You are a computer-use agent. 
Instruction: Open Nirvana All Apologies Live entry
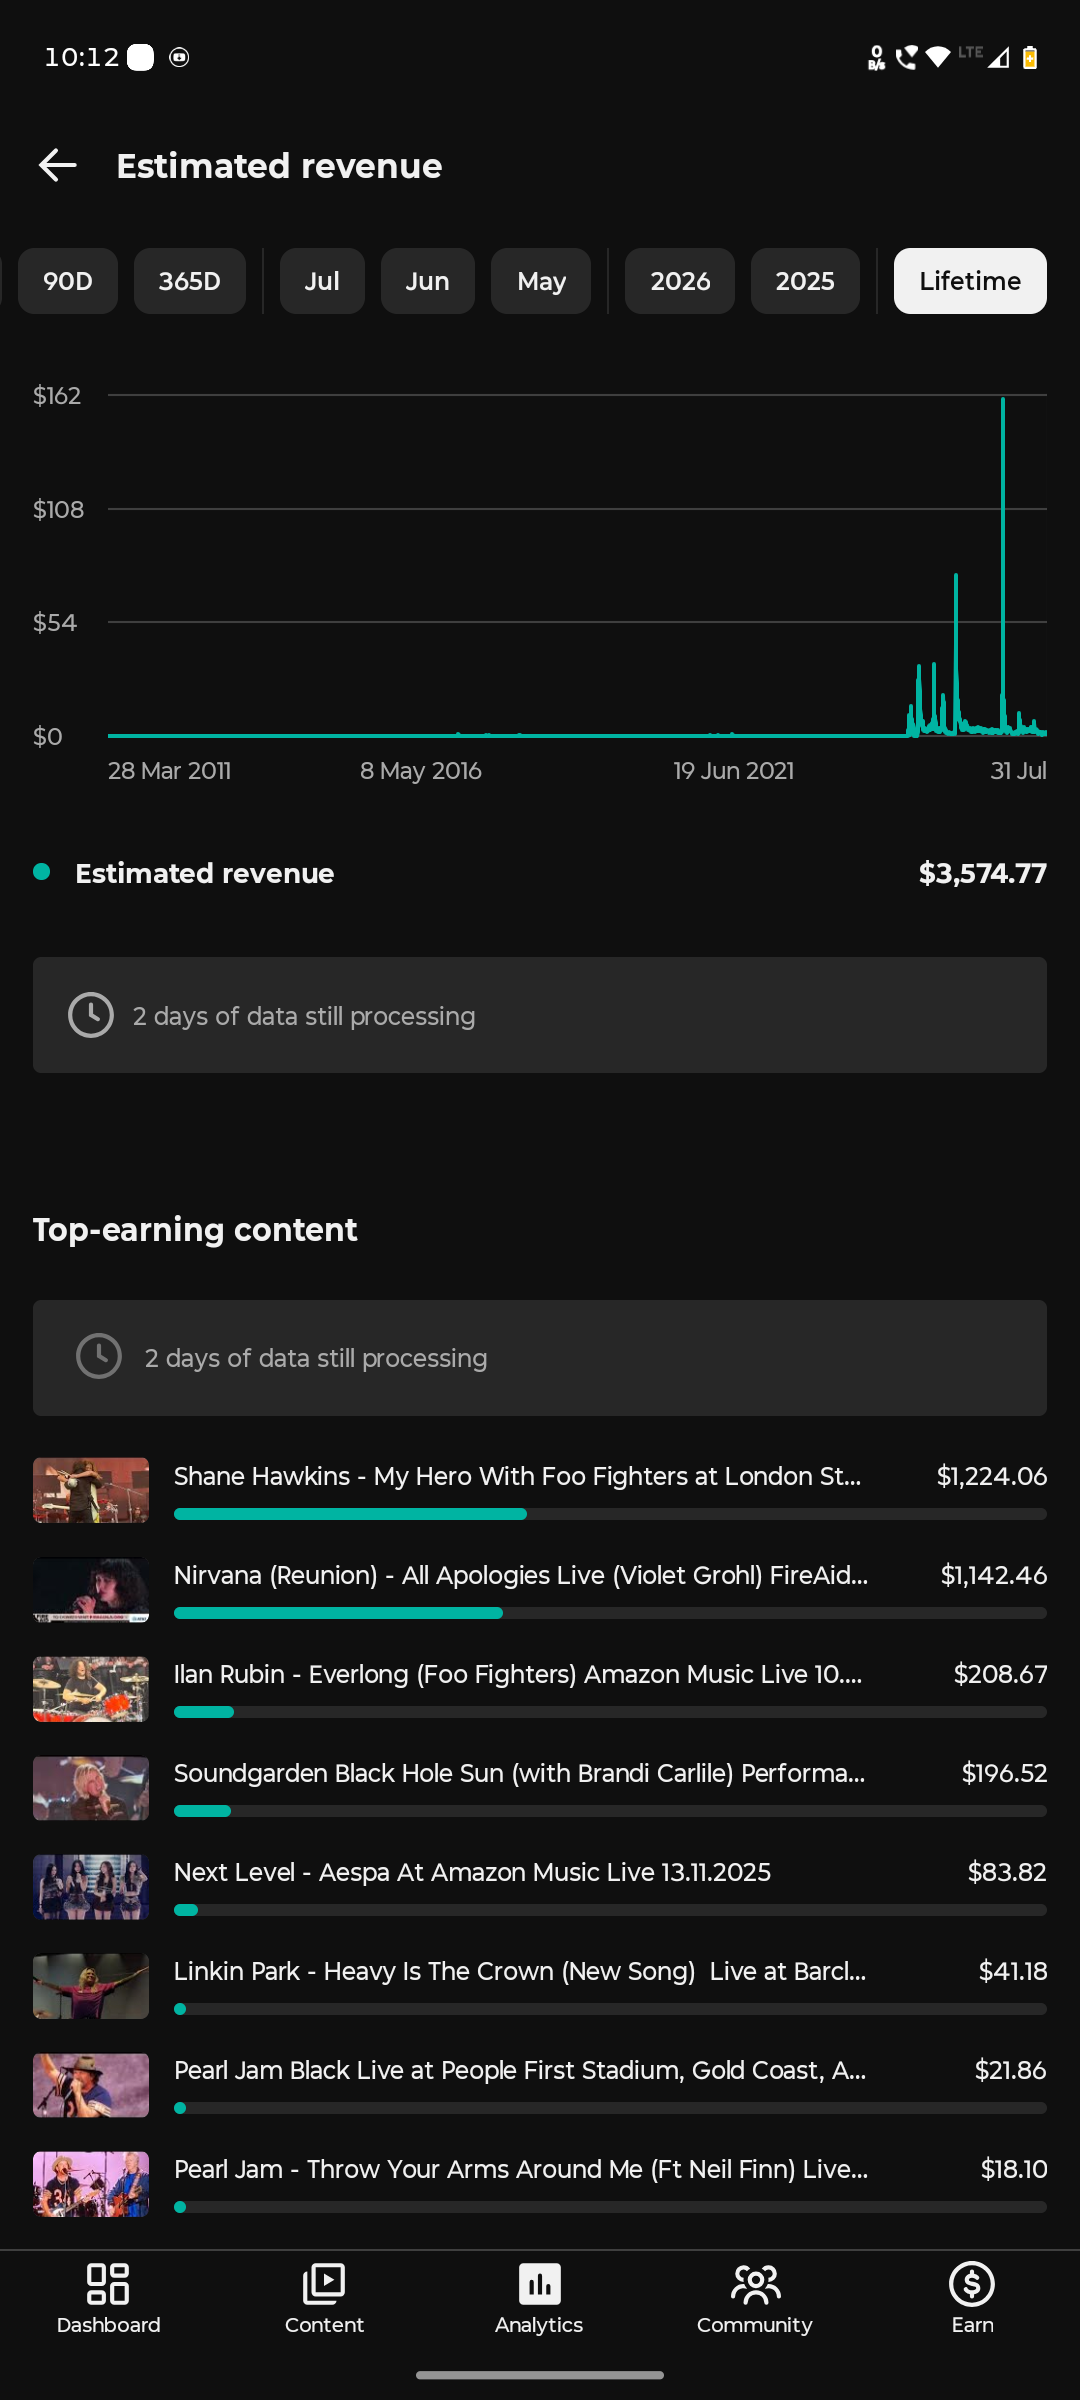[x=540, y=1589]
